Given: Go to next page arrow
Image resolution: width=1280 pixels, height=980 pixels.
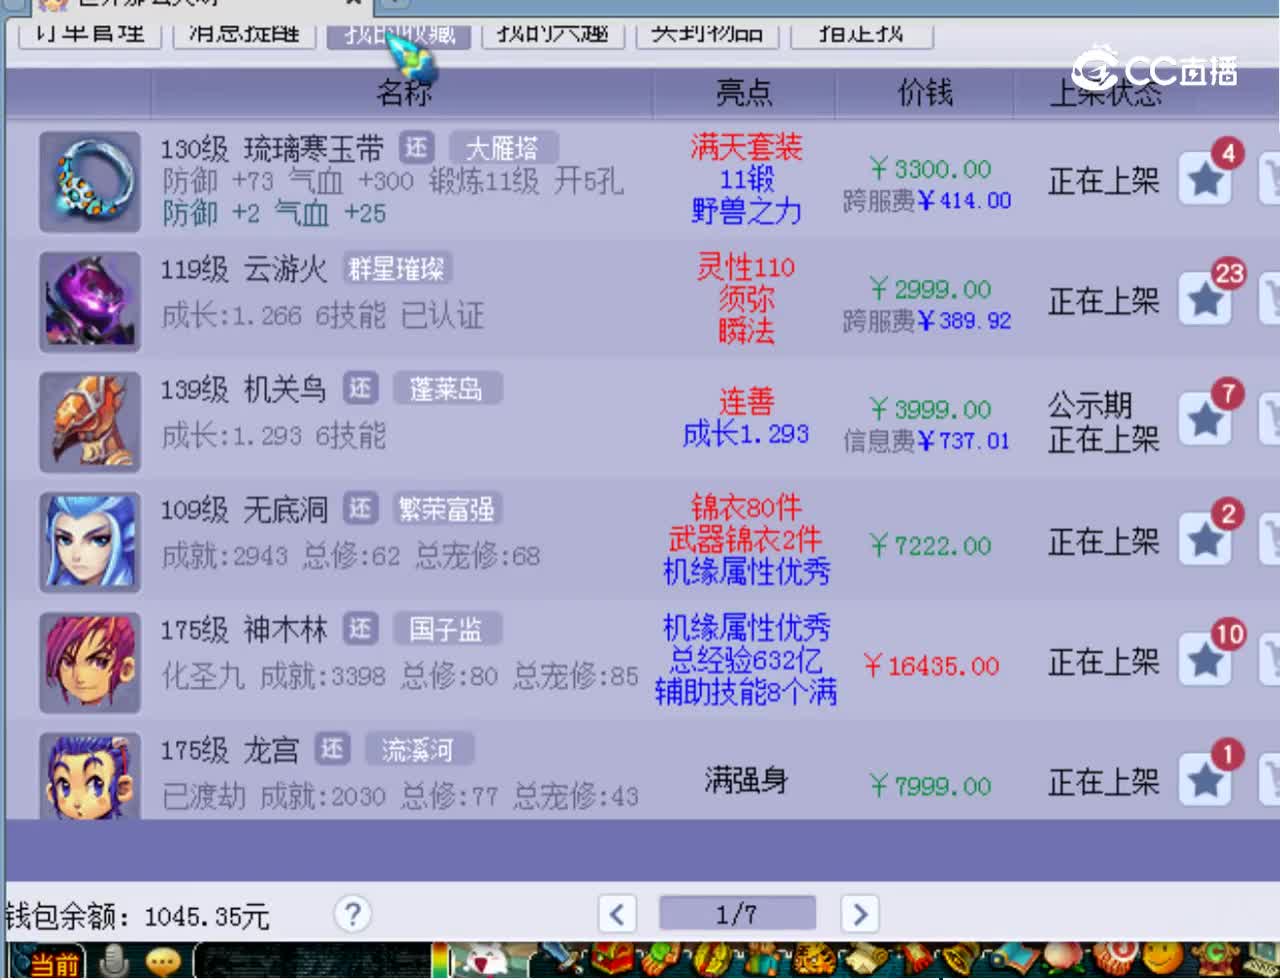Looking at the screenshot, I should coord(860,914).
